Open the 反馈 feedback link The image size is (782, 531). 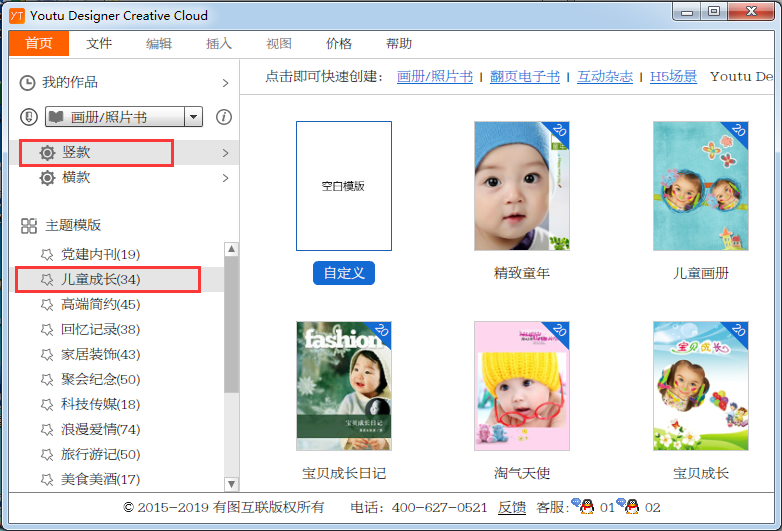point(512,508)
